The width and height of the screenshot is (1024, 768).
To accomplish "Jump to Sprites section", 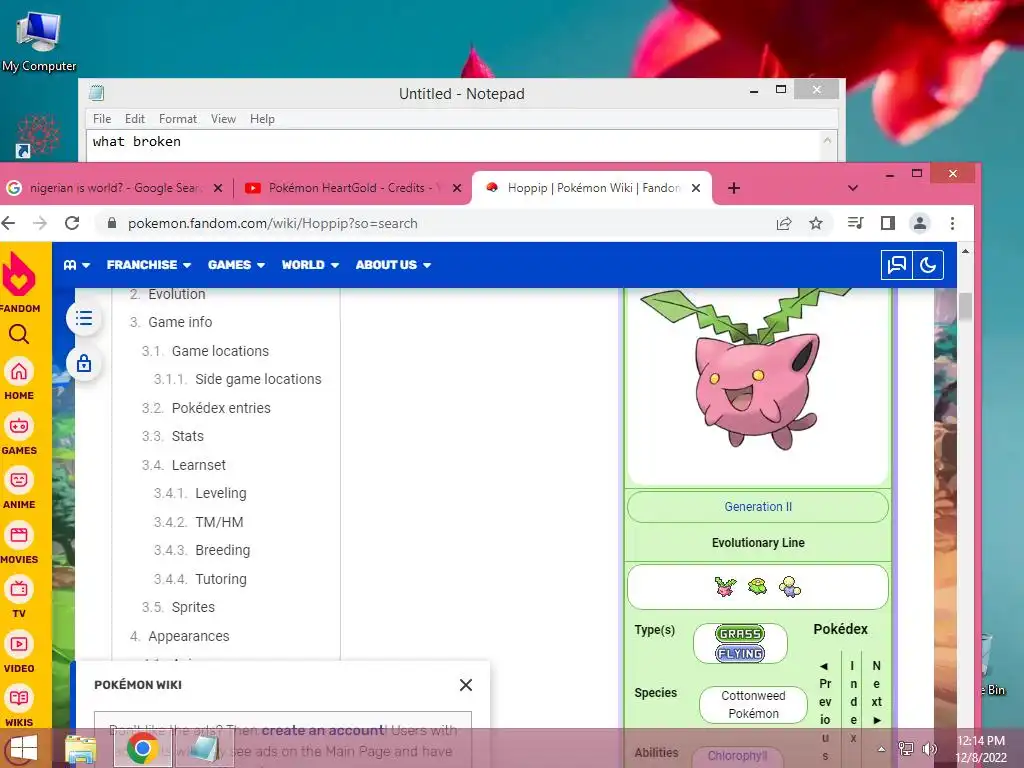I will (193, 607).
